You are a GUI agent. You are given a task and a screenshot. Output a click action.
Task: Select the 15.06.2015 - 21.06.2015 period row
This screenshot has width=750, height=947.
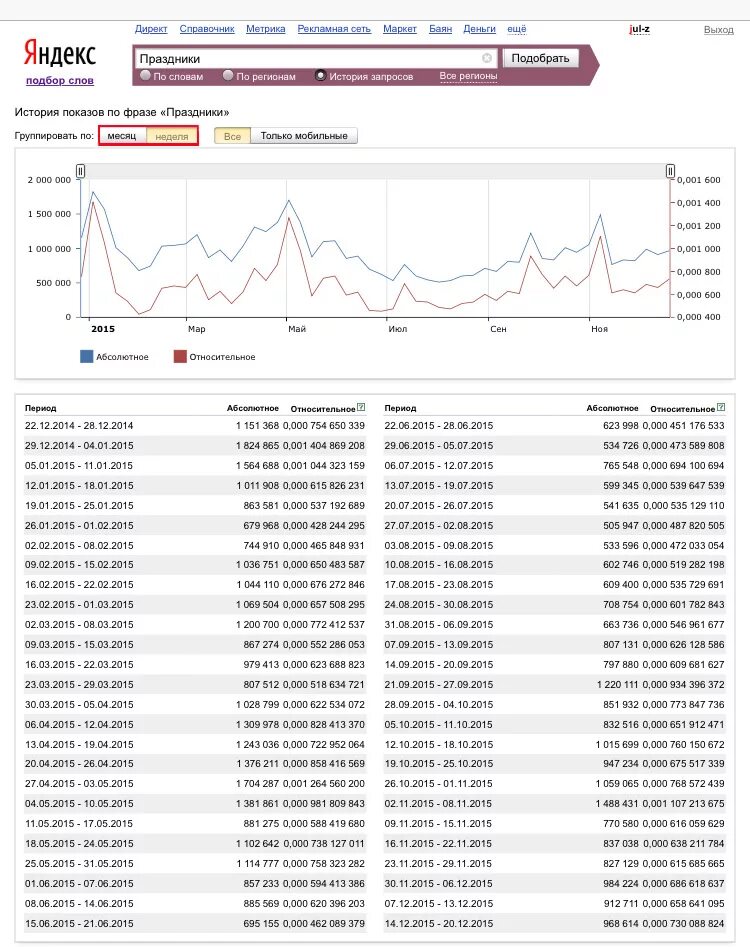click(x=194, y=923)
